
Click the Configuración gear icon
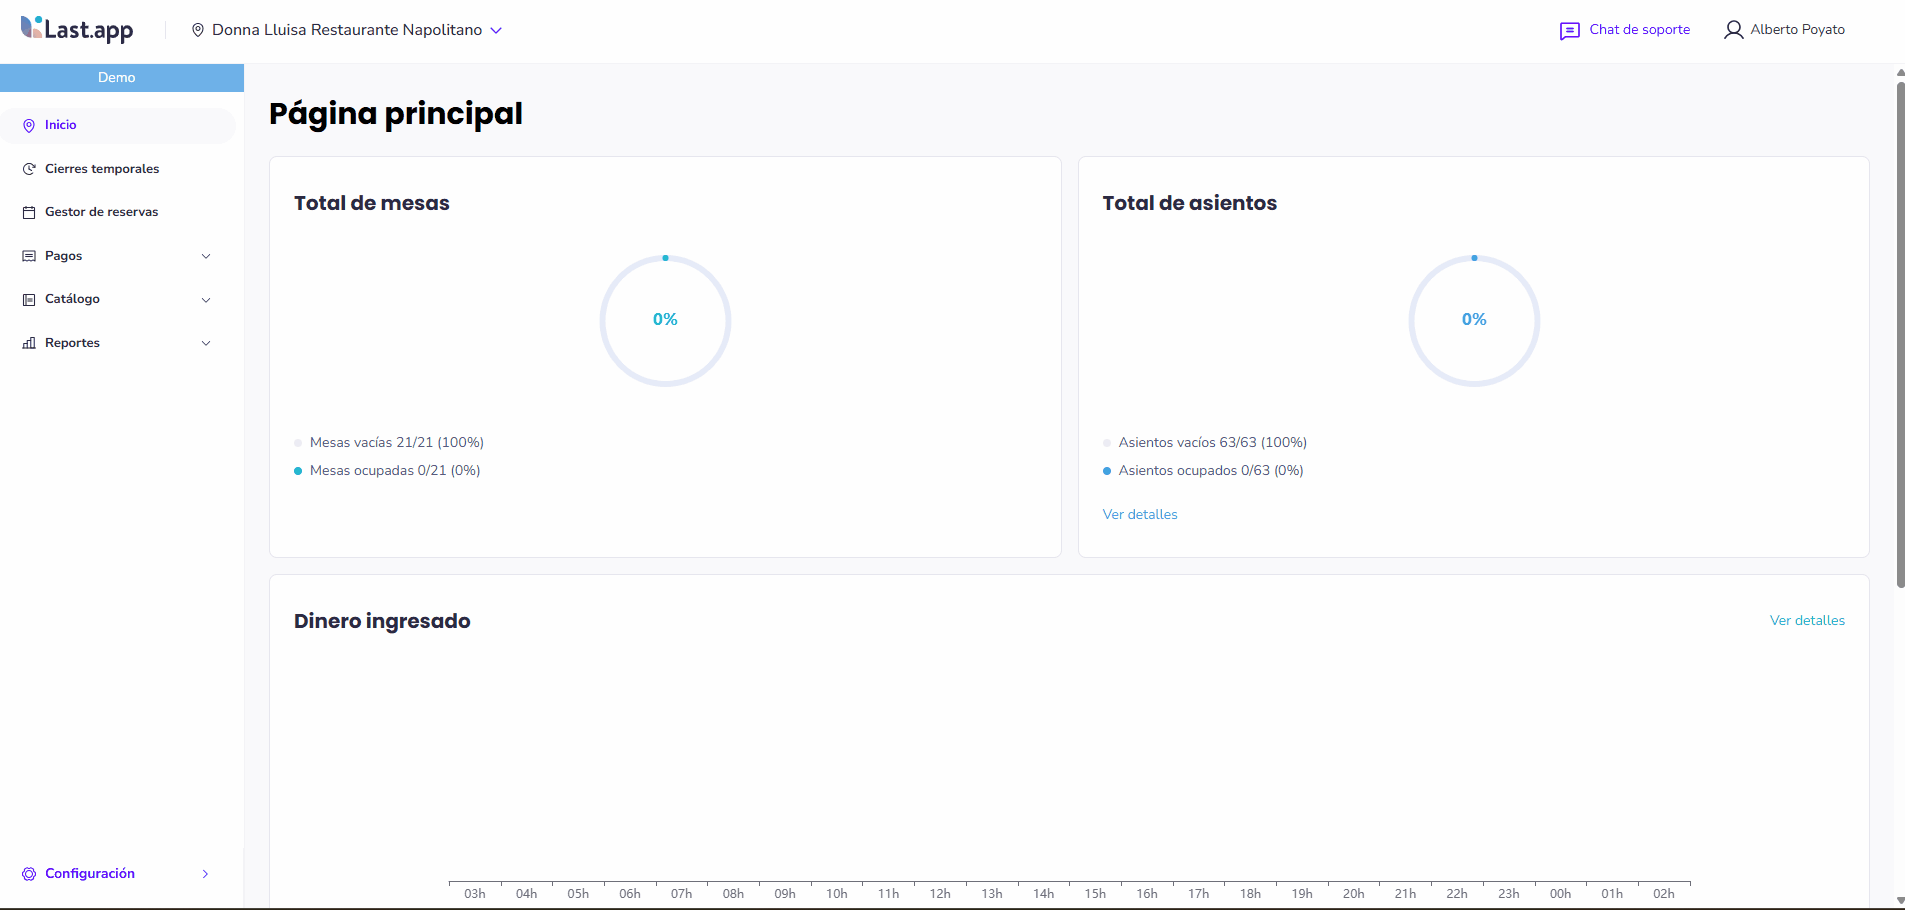tap(29, 874)
